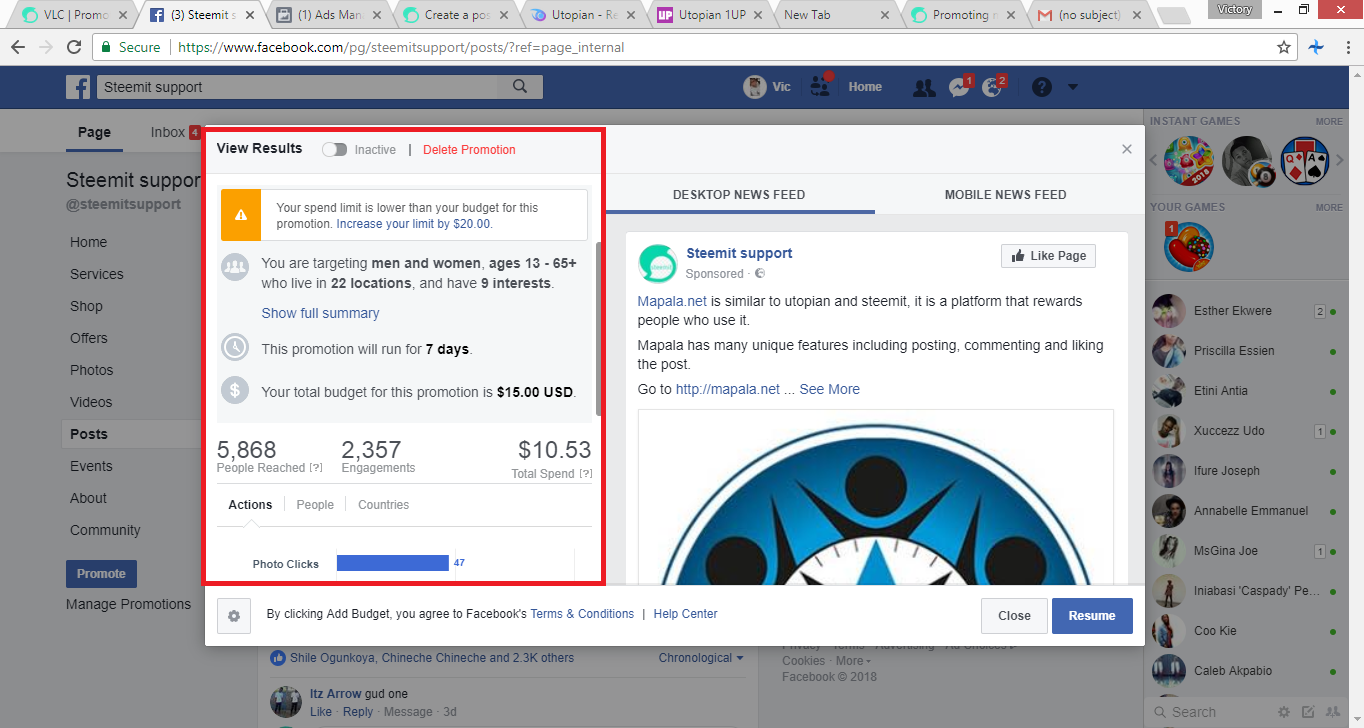Image resolution: width=1364 pixels, height=728 pixels.
Task: Click the Close button in dialog
Action: click(x=1014, y=616)
